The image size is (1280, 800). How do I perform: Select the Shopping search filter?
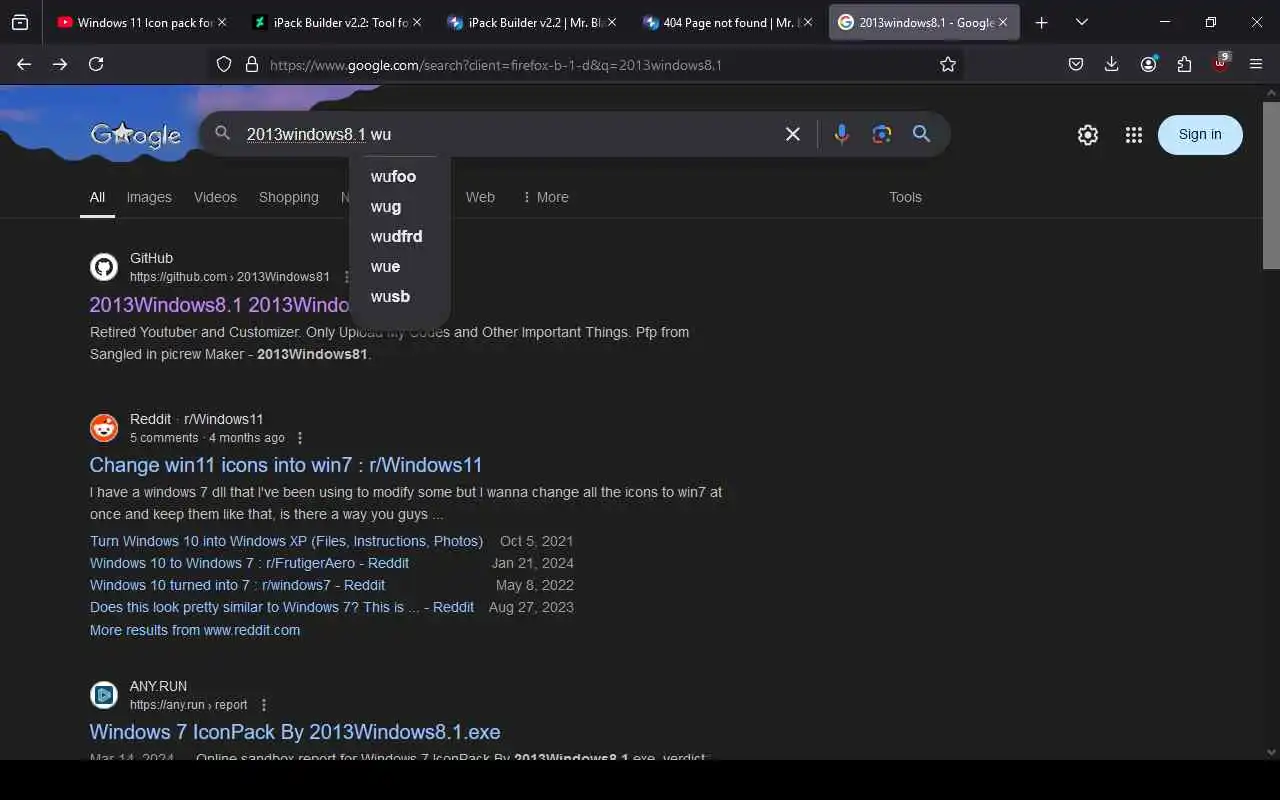point(288,197)
